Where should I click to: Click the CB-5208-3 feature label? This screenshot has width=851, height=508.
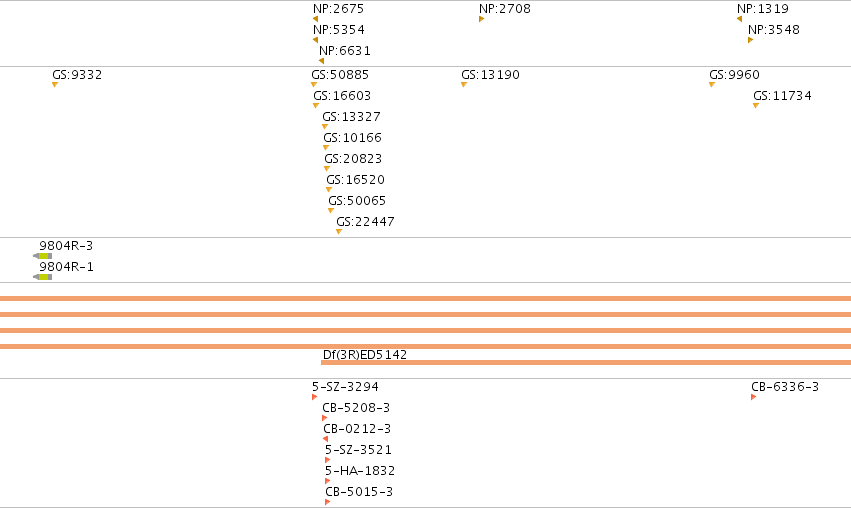(356, 408)
